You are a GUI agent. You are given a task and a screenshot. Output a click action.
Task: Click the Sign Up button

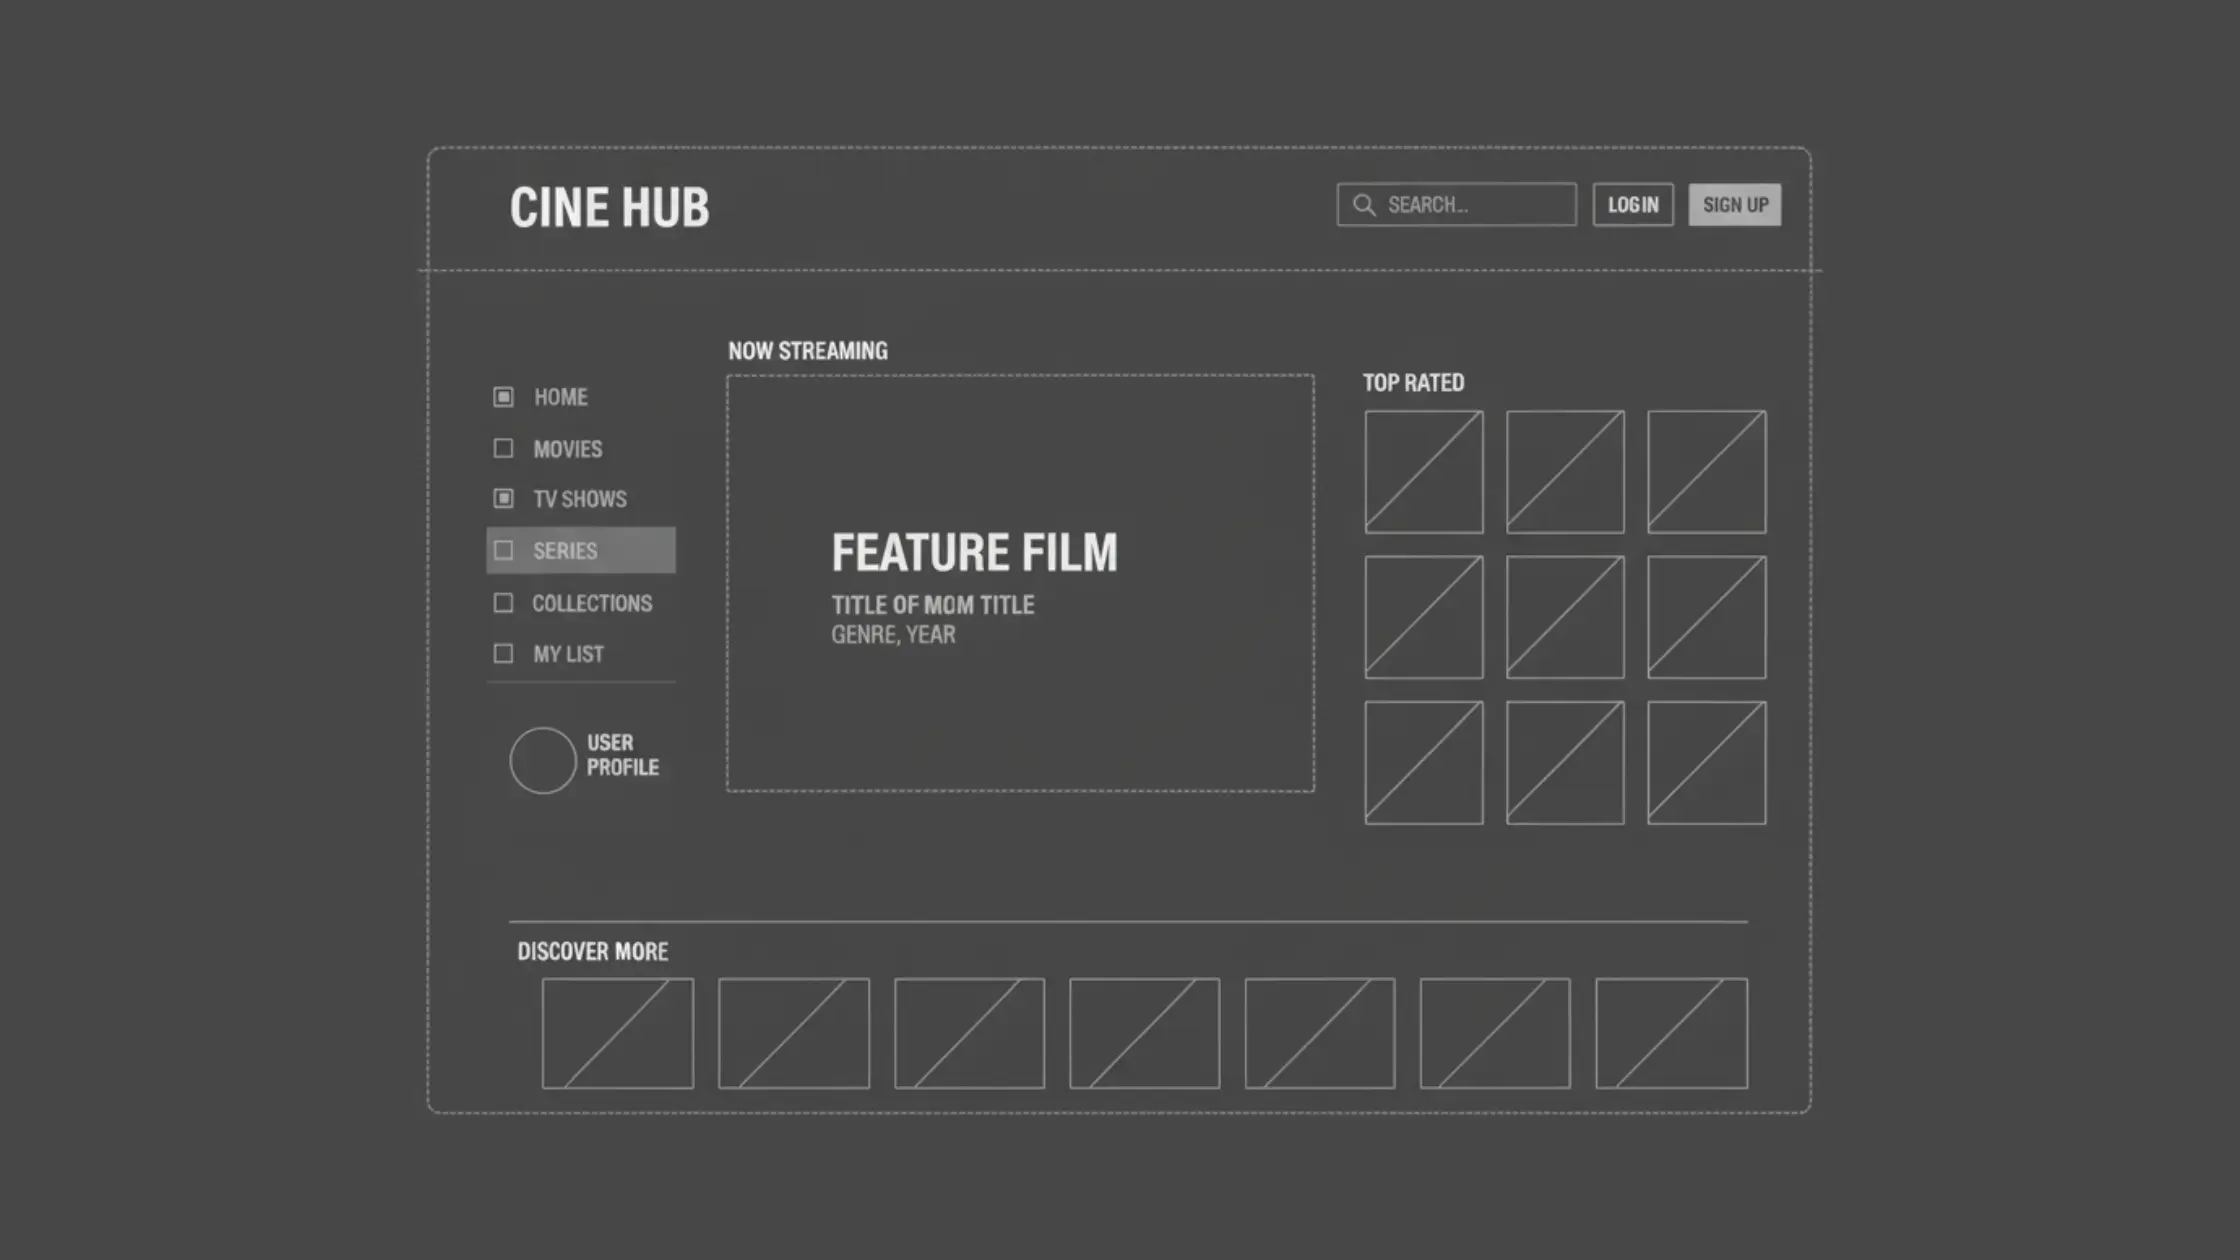click(1734, 205)
